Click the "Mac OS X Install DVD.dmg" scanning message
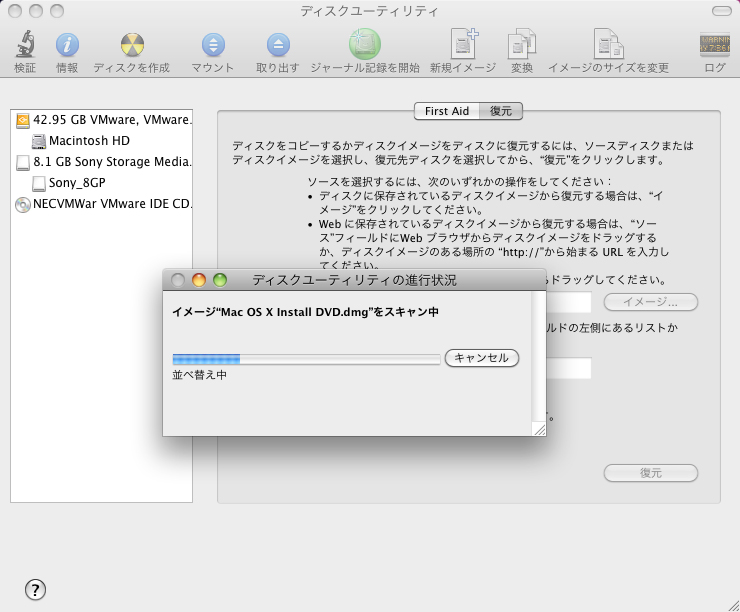Screen dimensions: 740x612 click(x=305, y=312)
